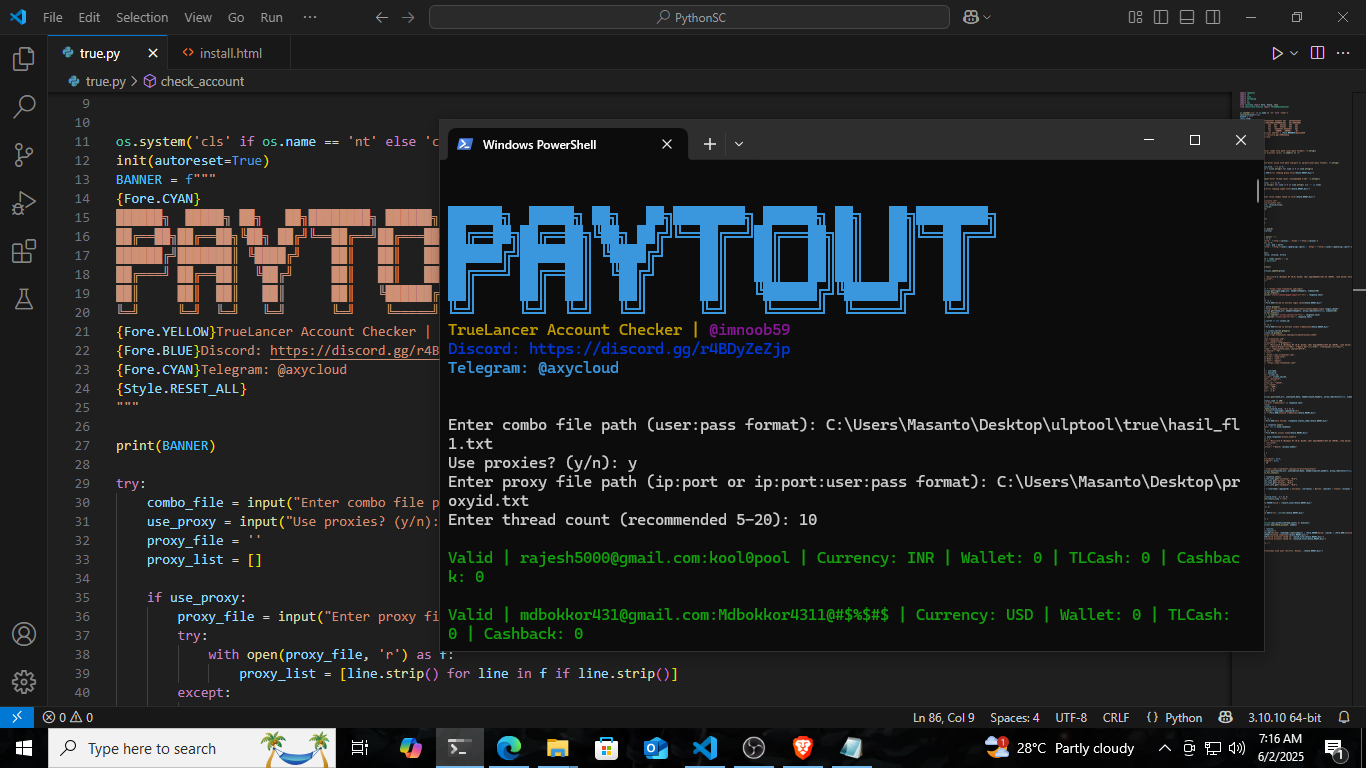Screen dimensions: 1366x768
Task: Toggle the bottom Panel layout button
Action: pos(1185,17)
